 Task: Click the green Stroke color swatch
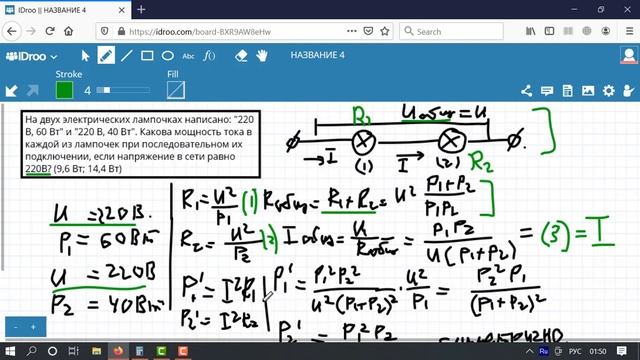(64, 90)
